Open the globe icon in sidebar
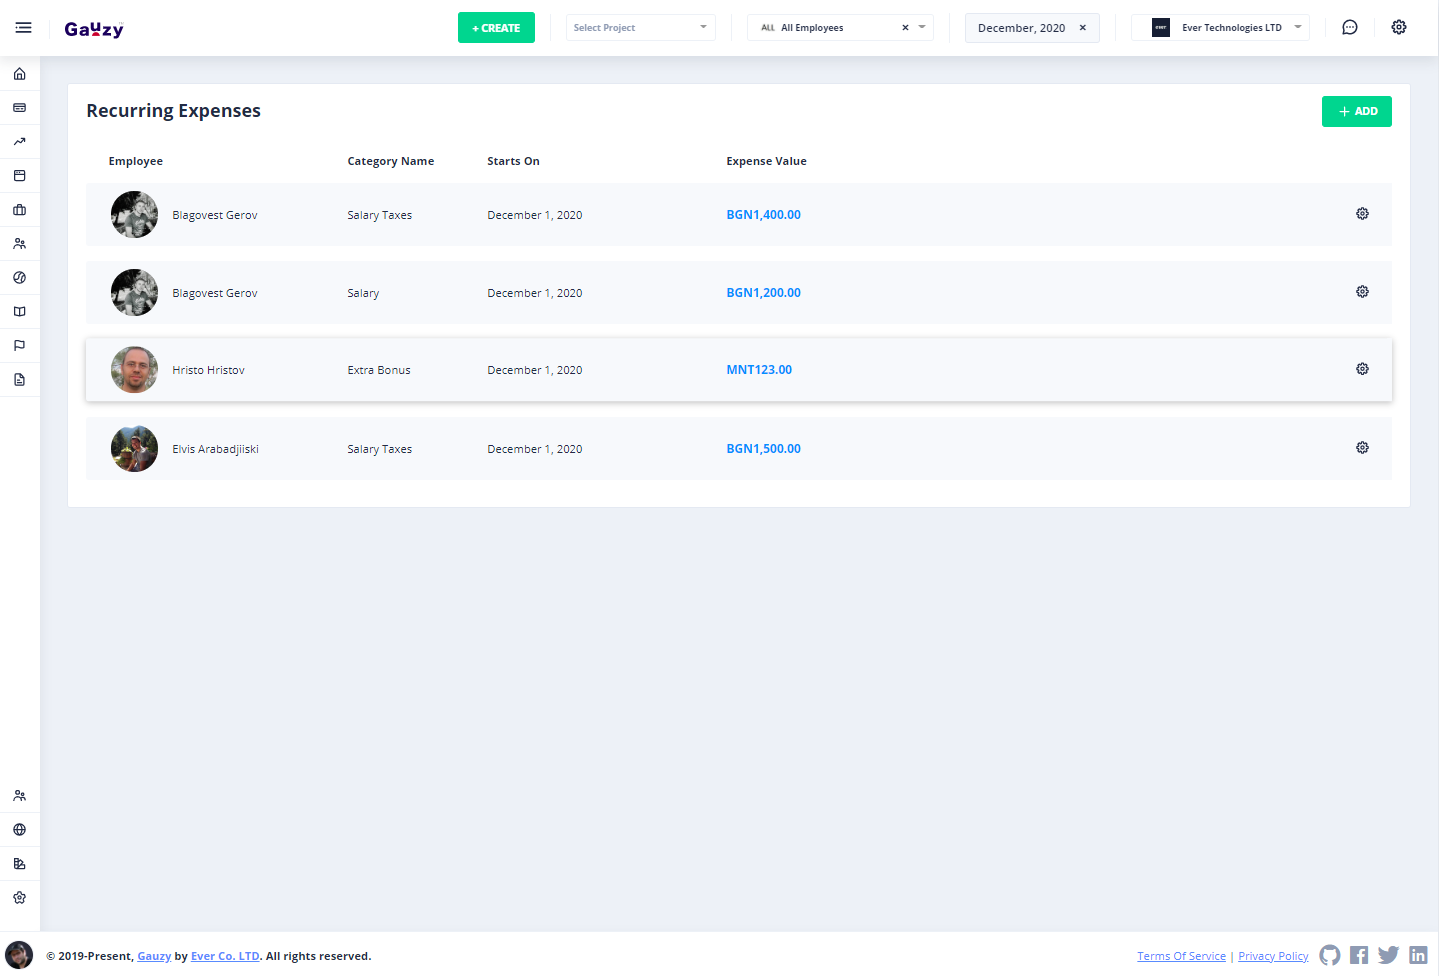The image size is (1439, 976). 19,830
